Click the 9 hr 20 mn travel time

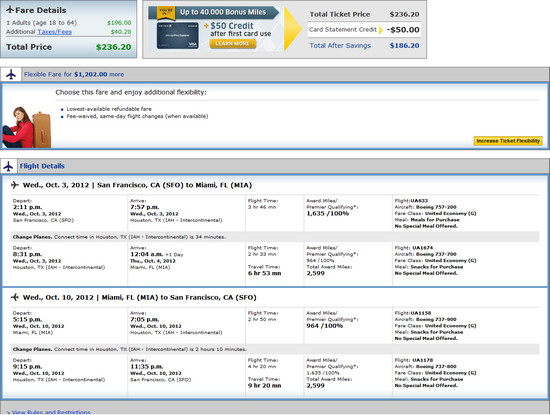(x=264, y=386)
